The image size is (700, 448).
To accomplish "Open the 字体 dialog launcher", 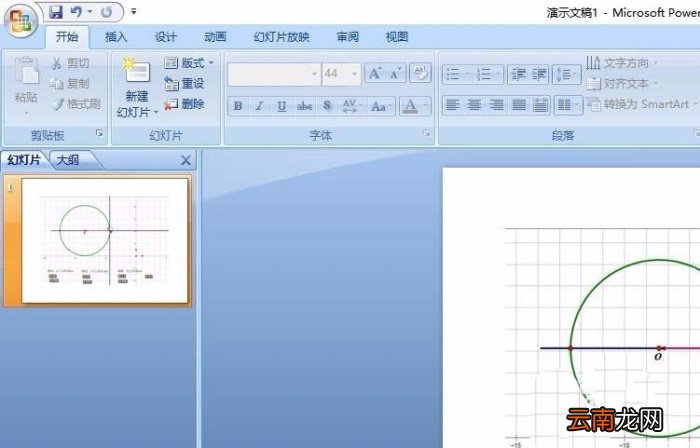I will tap(427, 133).
